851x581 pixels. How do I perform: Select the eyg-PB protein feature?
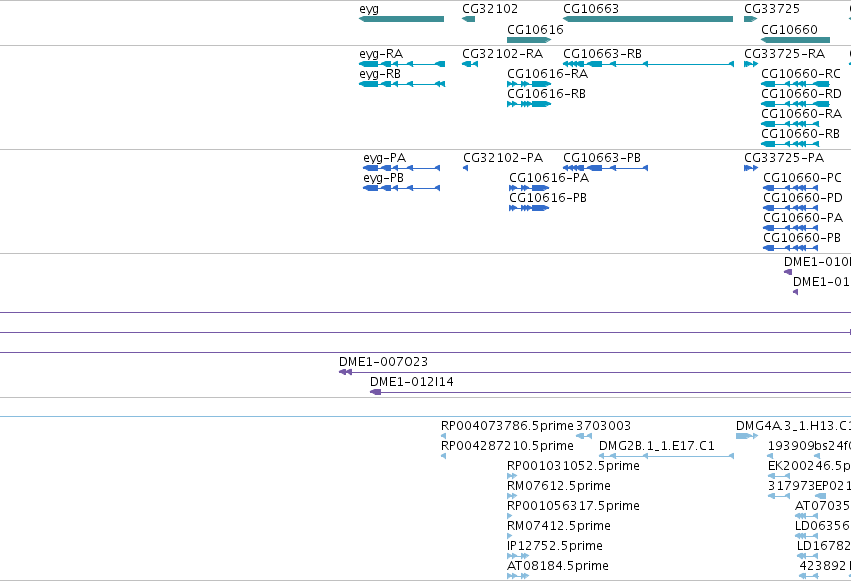[x=402, y=188]
